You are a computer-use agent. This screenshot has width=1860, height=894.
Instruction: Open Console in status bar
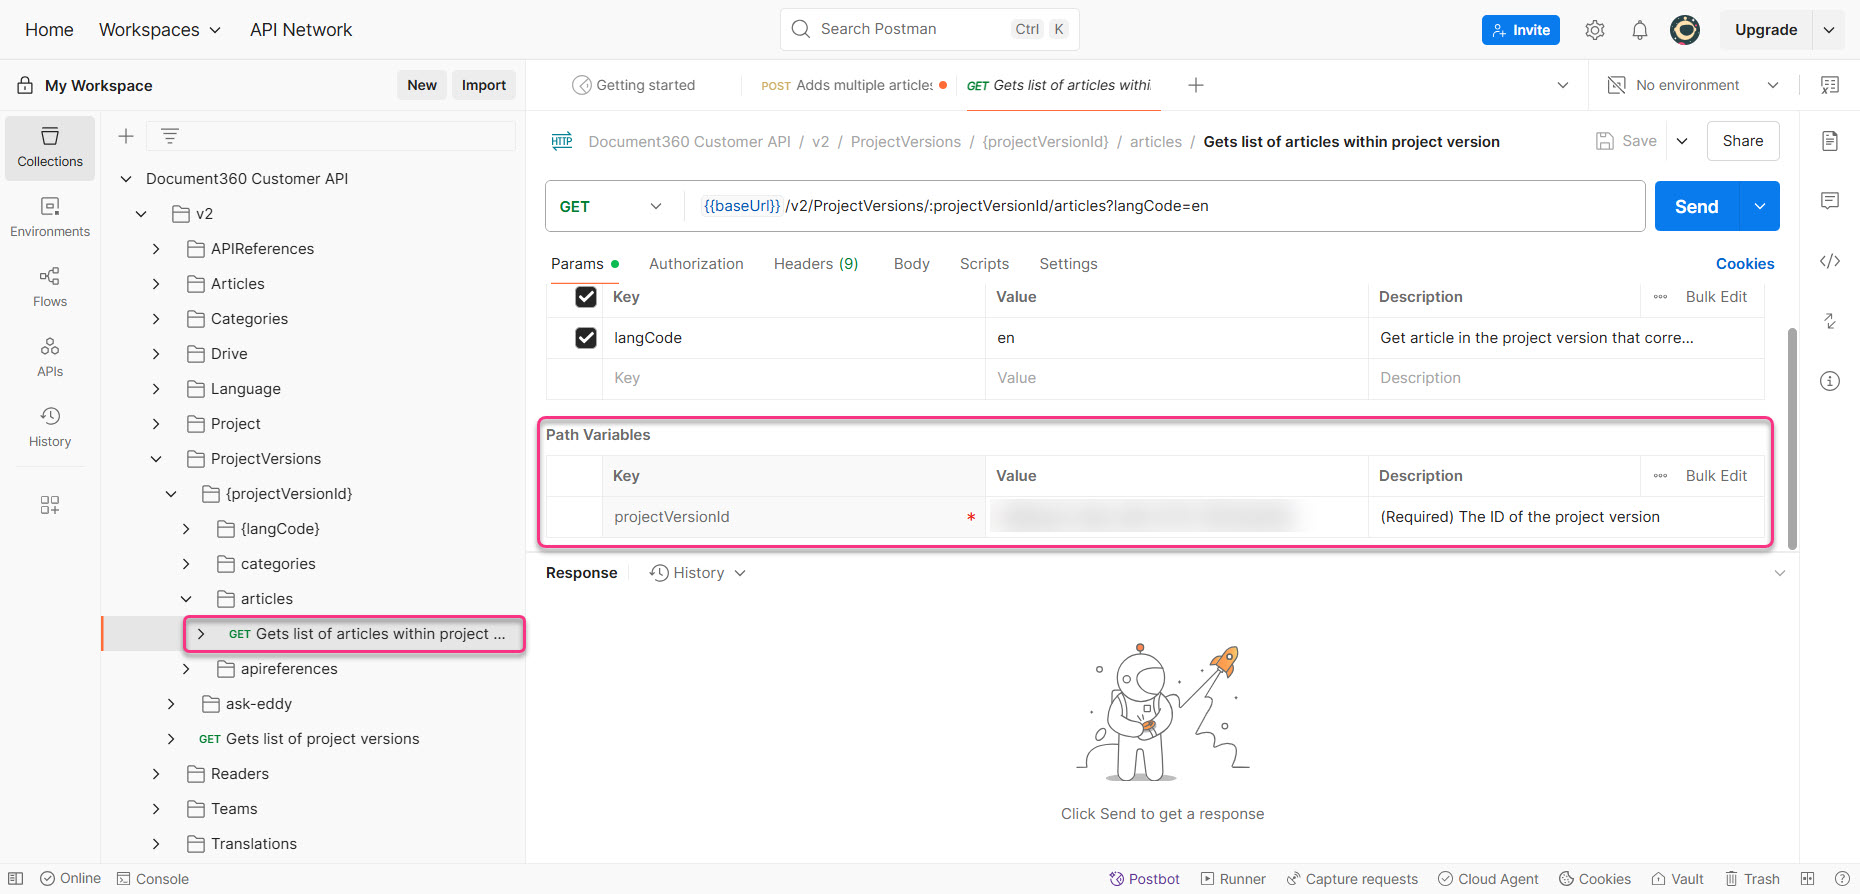152,879
